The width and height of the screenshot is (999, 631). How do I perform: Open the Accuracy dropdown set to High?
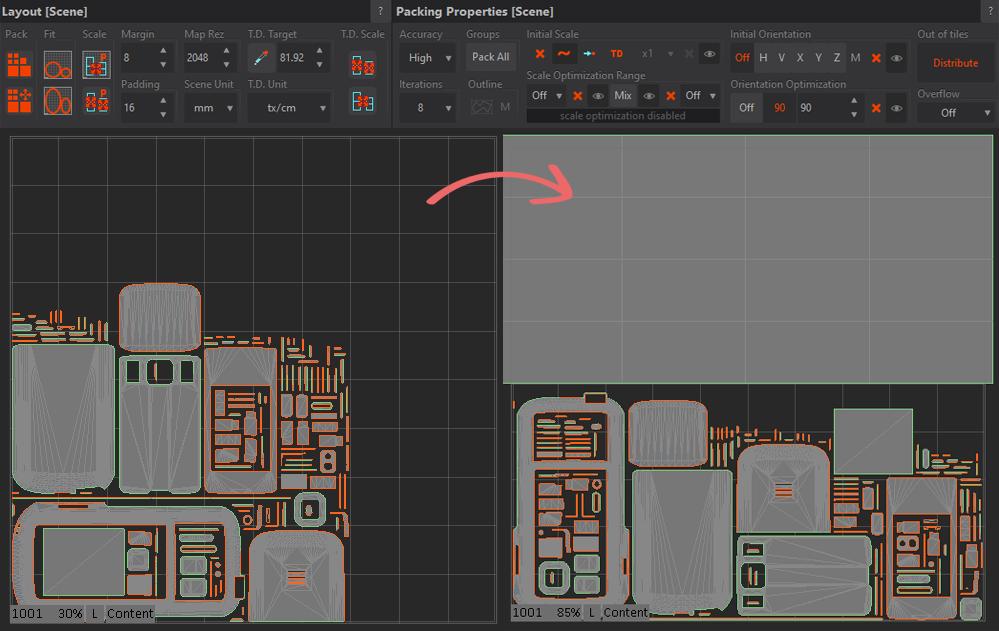pyautogui.click(x=427, y=58)
